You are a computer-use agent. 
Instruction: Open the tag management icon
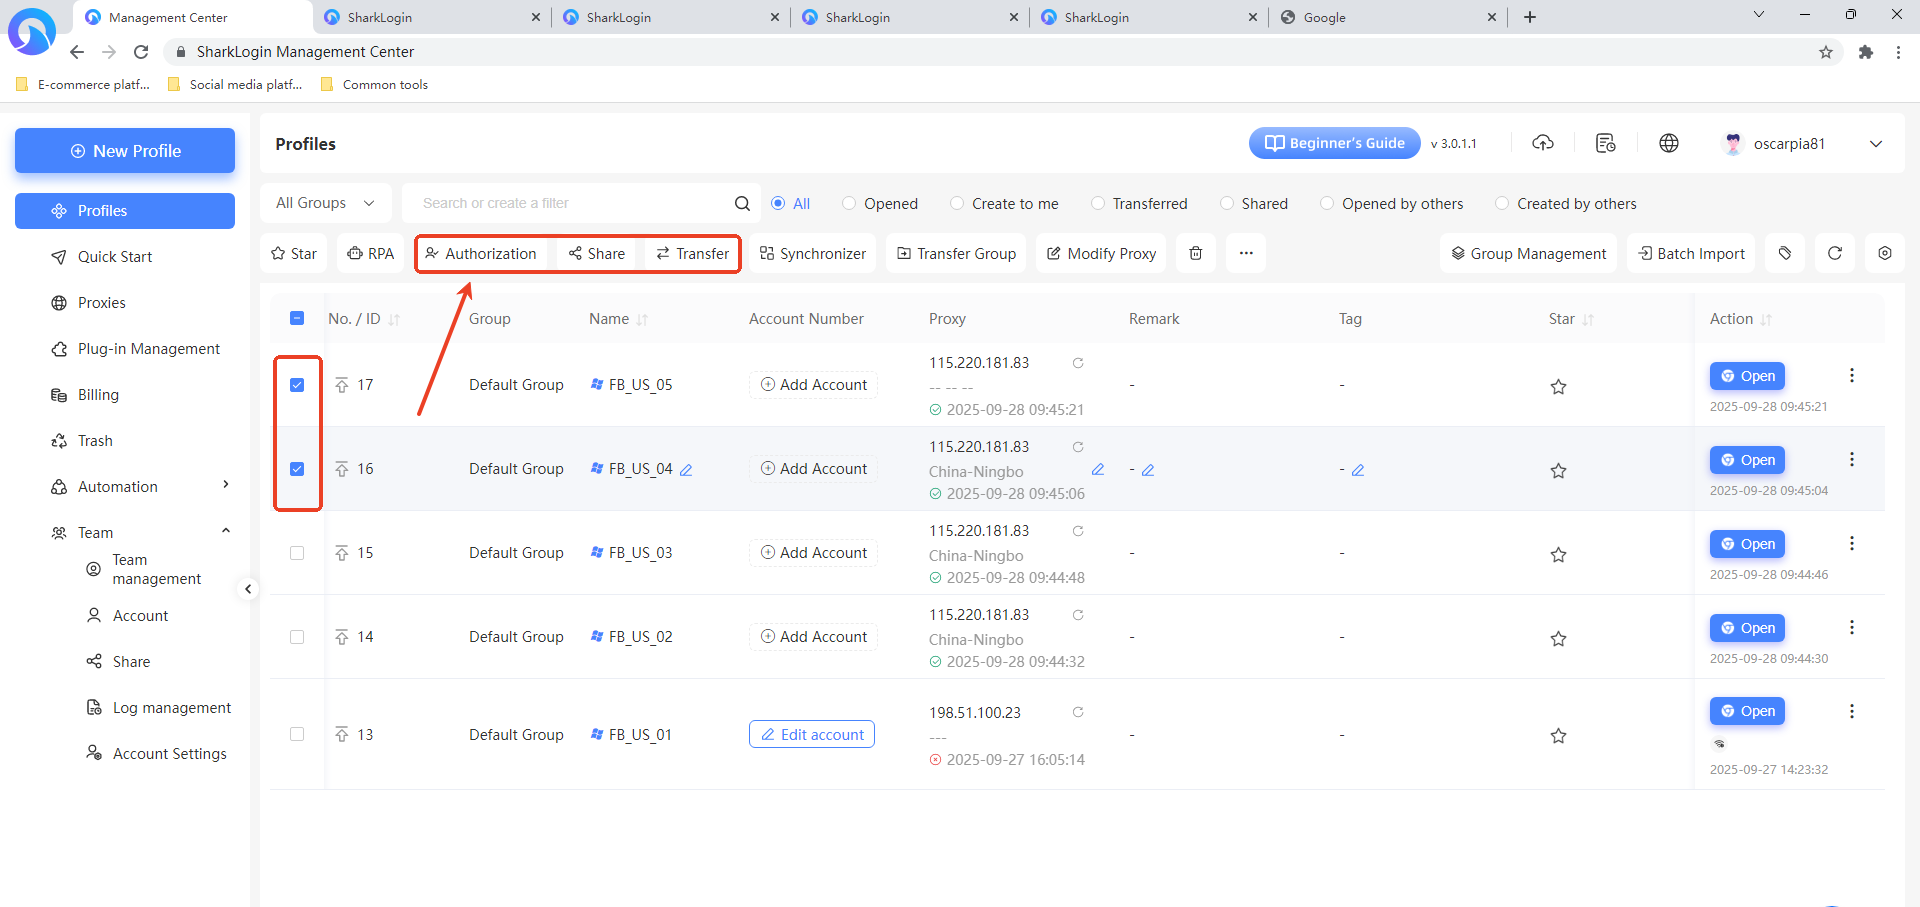click(x=1785, y=254)
